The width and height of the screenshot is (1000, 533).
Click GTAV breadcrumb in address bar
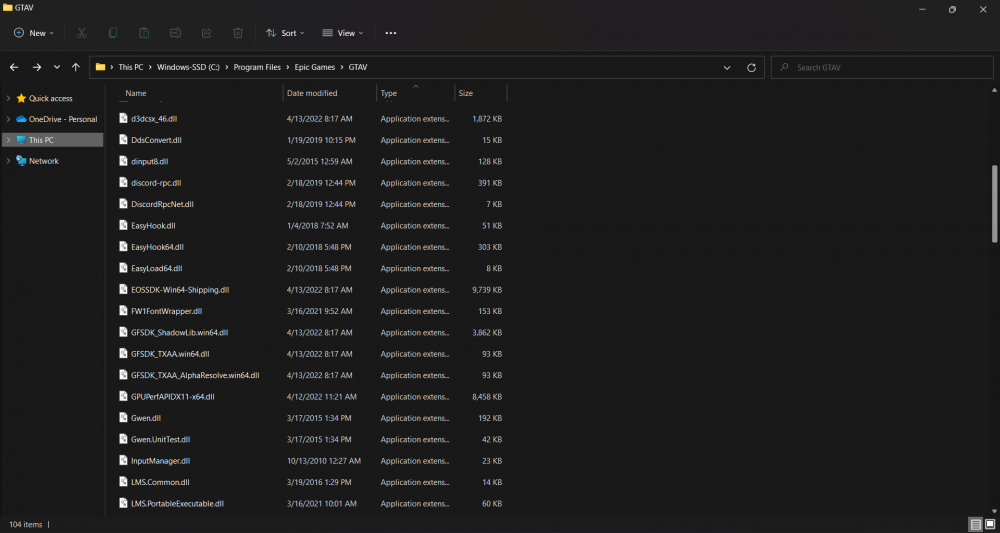tap(358, 67)
